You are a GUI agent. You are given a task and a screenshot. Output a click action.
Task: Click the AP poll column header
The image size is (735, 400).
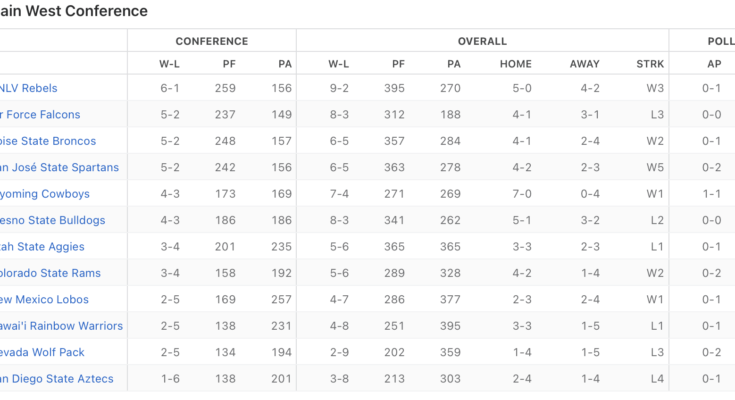[x=713, y=65]
